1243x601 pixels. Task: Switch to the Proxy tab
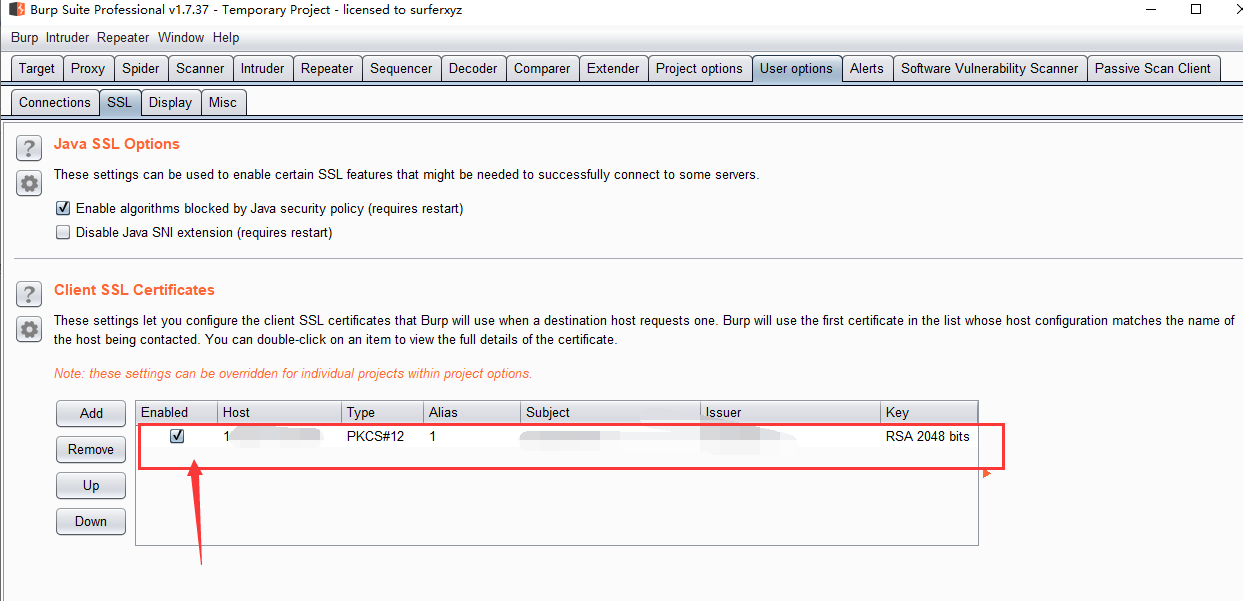point(88,69)
